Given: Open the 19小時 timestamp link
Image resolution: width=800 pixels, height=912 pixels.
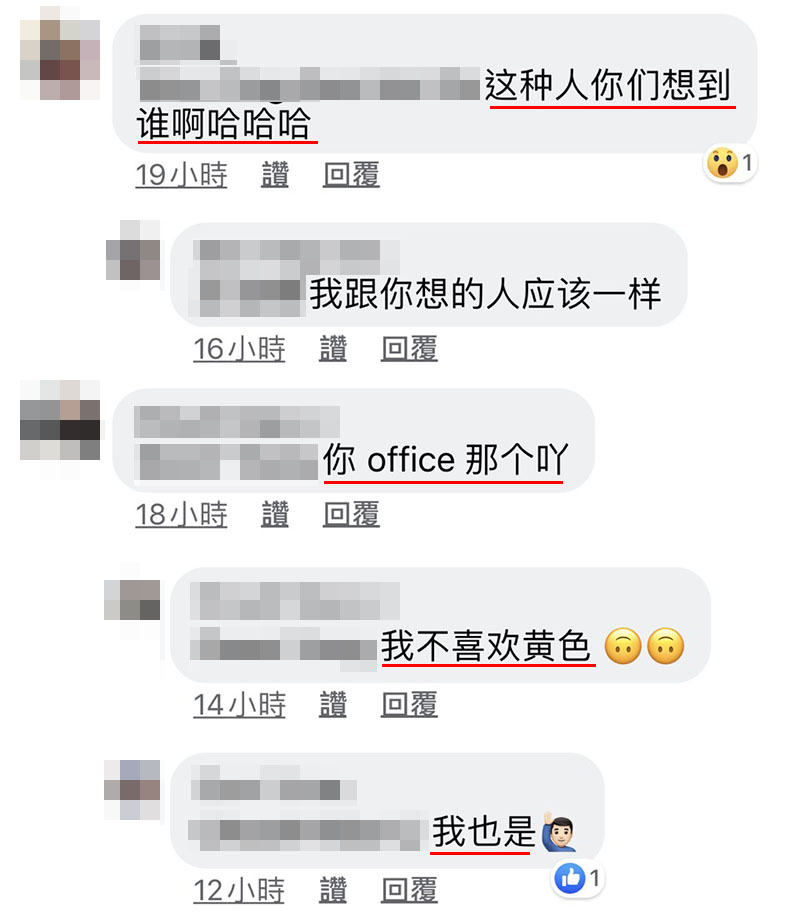Looking at the screenshot, I should point(182,174).
